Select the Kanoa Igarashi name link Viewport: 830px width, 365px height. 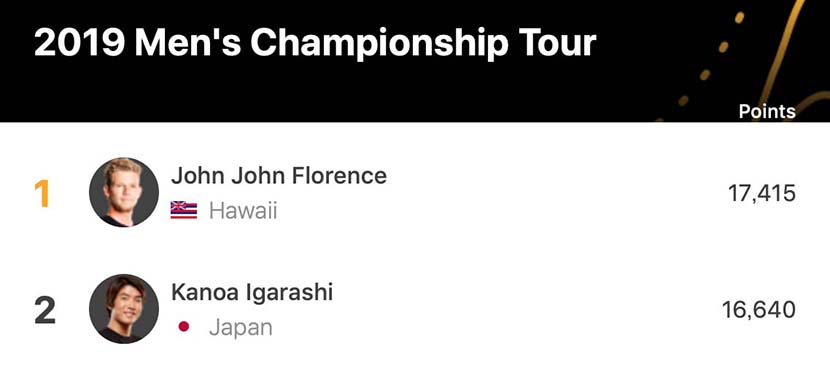click(252, 293)
